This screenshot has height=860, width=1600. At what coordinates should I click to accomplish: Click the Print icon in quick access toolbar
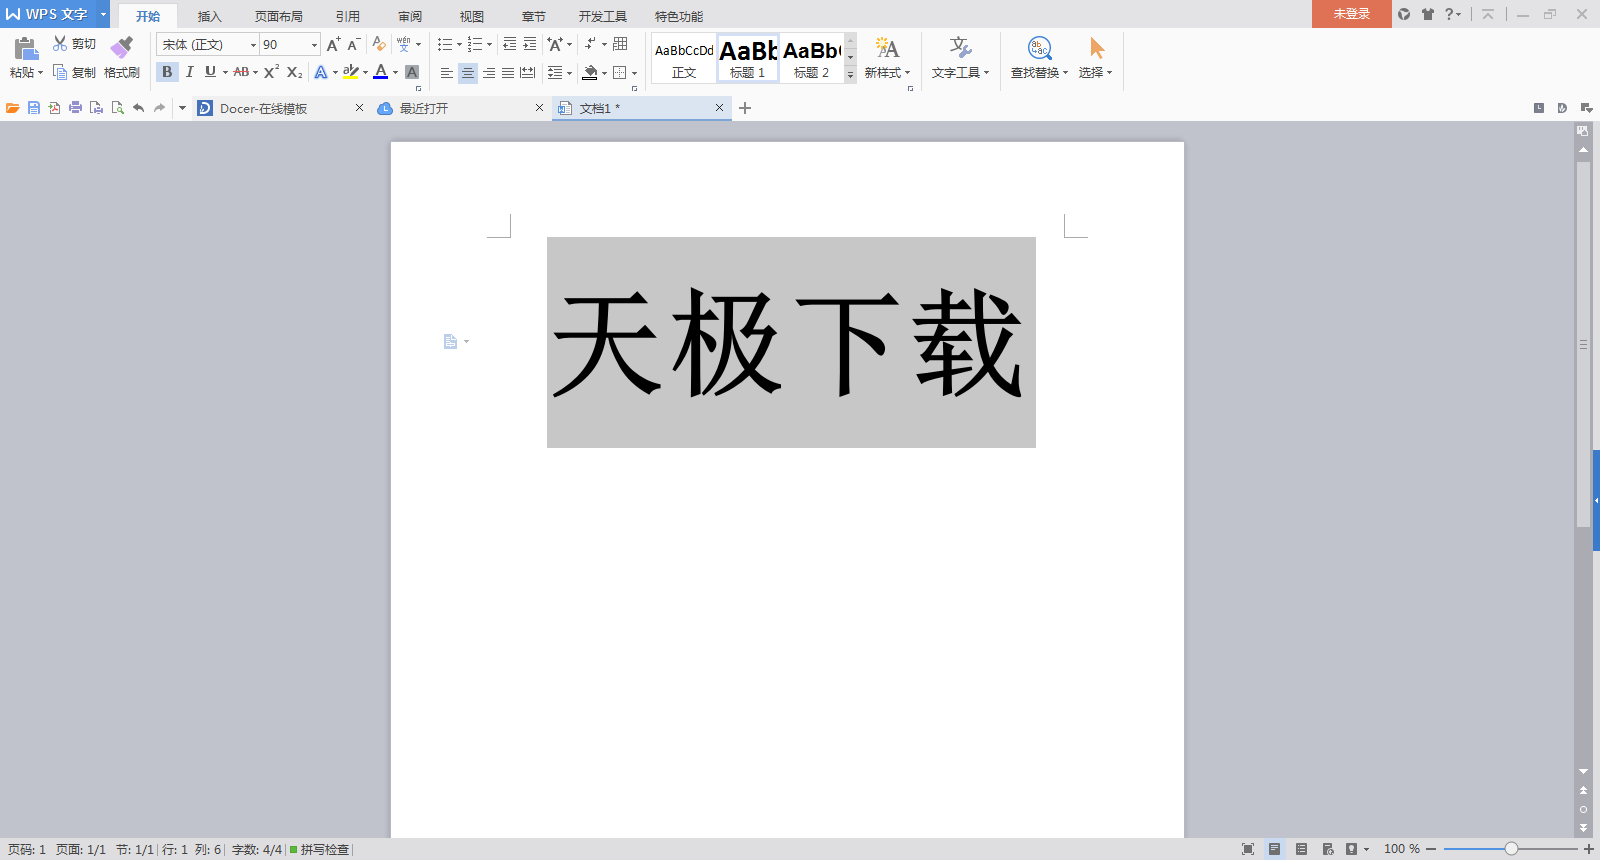(x=75, y=108)
